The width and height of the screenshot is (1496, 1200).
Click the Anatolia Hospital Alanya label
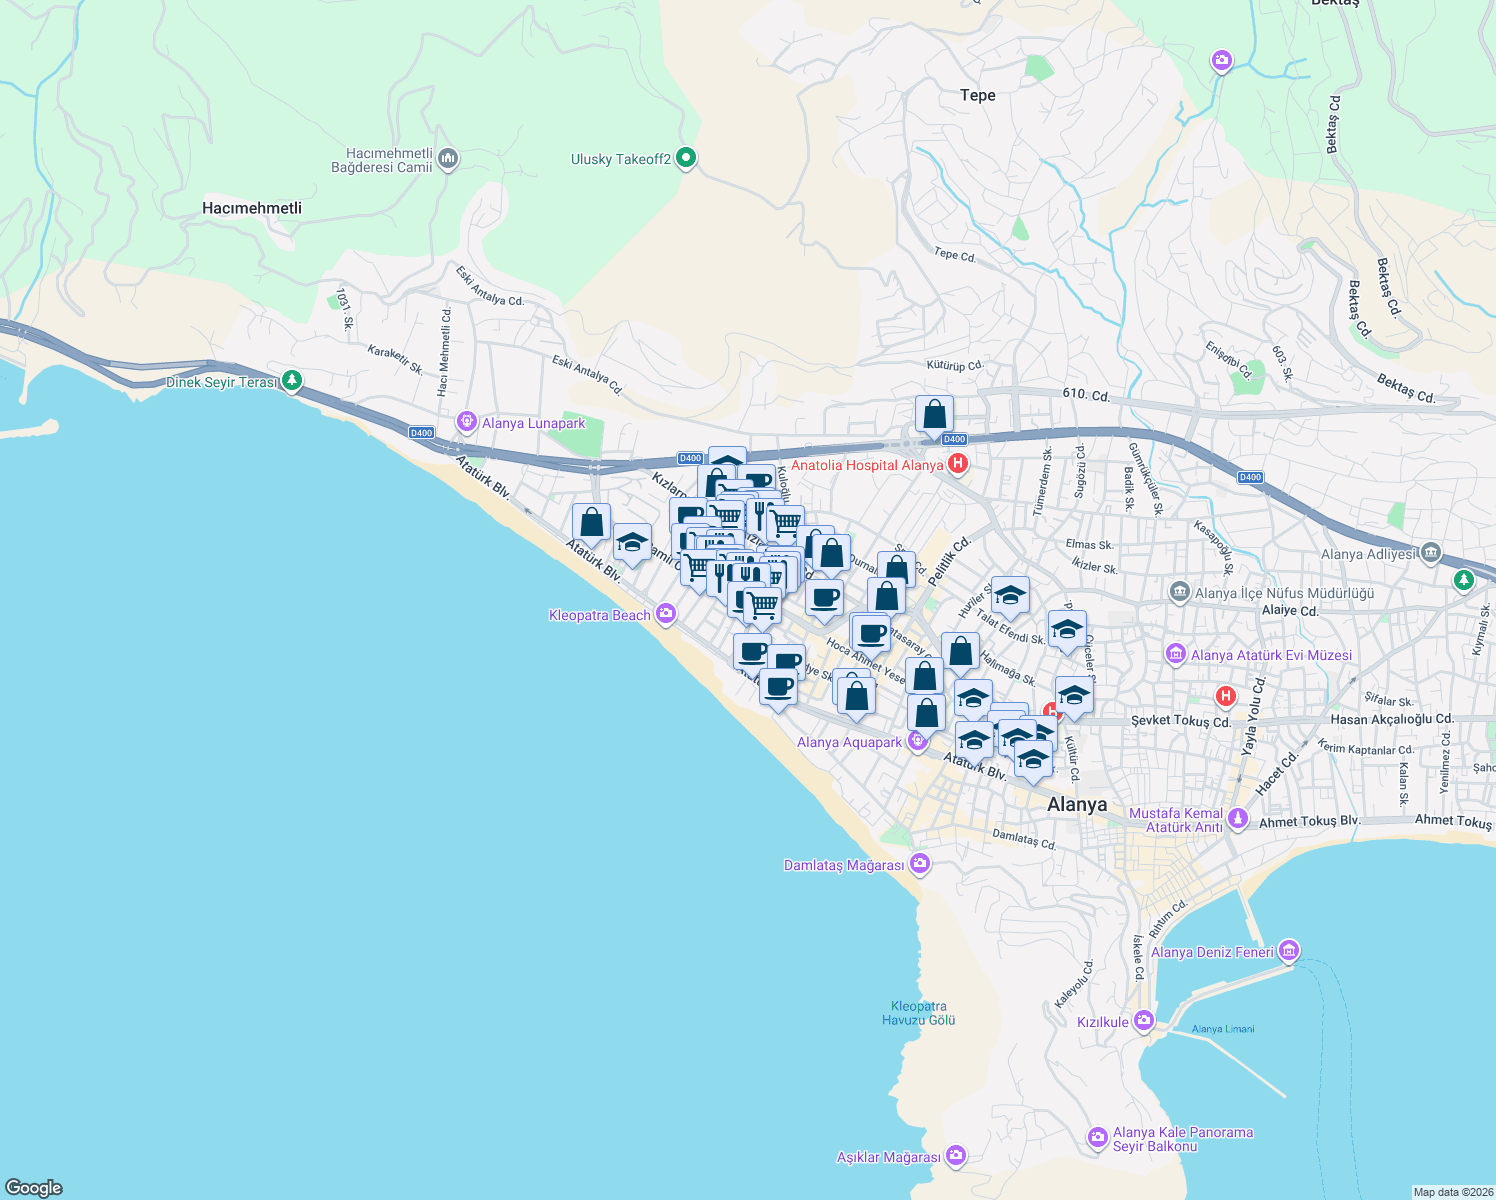(867, 465)
